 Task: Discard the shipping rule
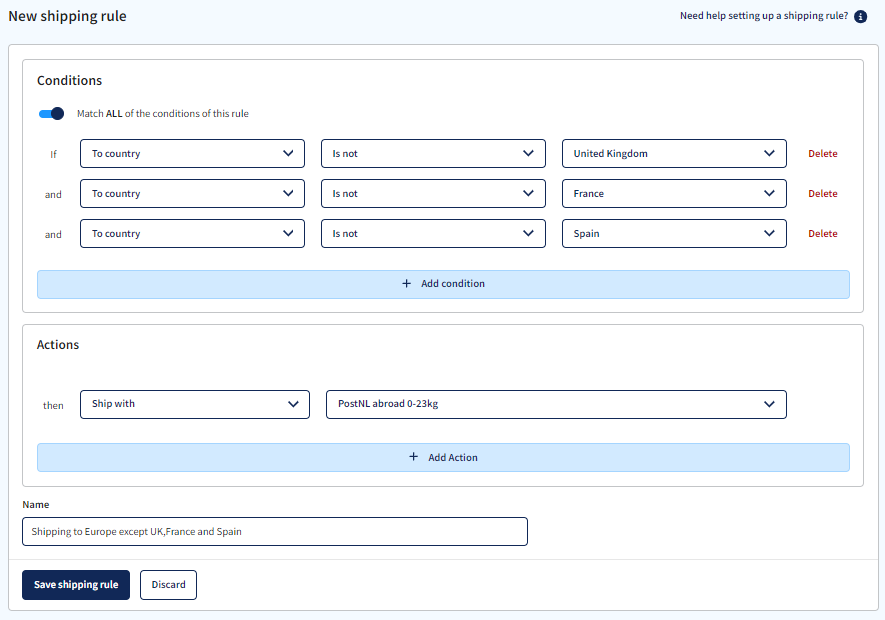[168, 585]
